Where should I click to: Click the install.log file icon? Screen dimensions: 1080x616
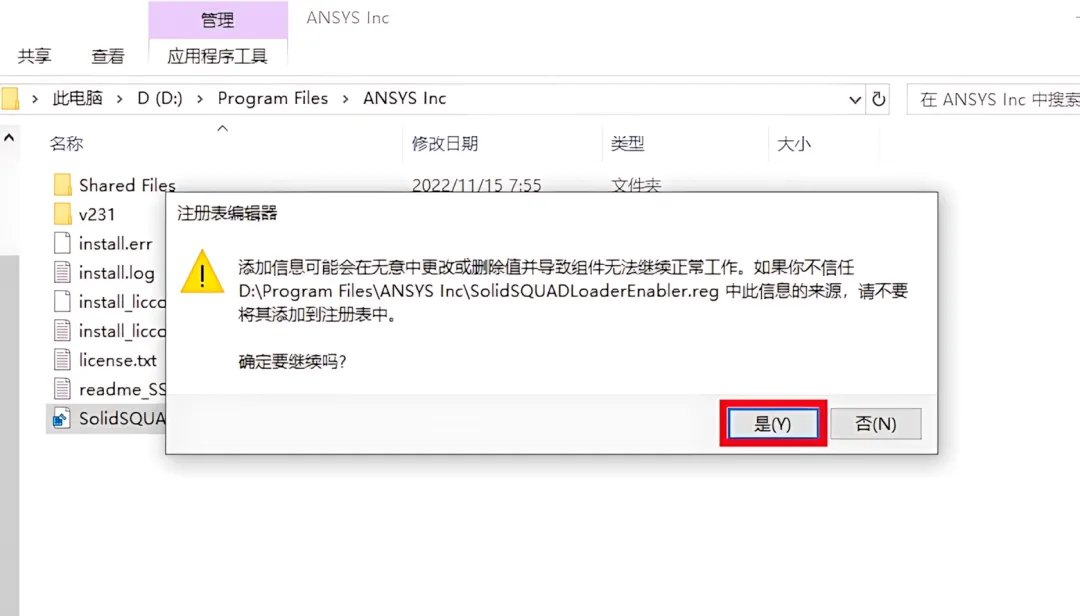coord(62,272)
